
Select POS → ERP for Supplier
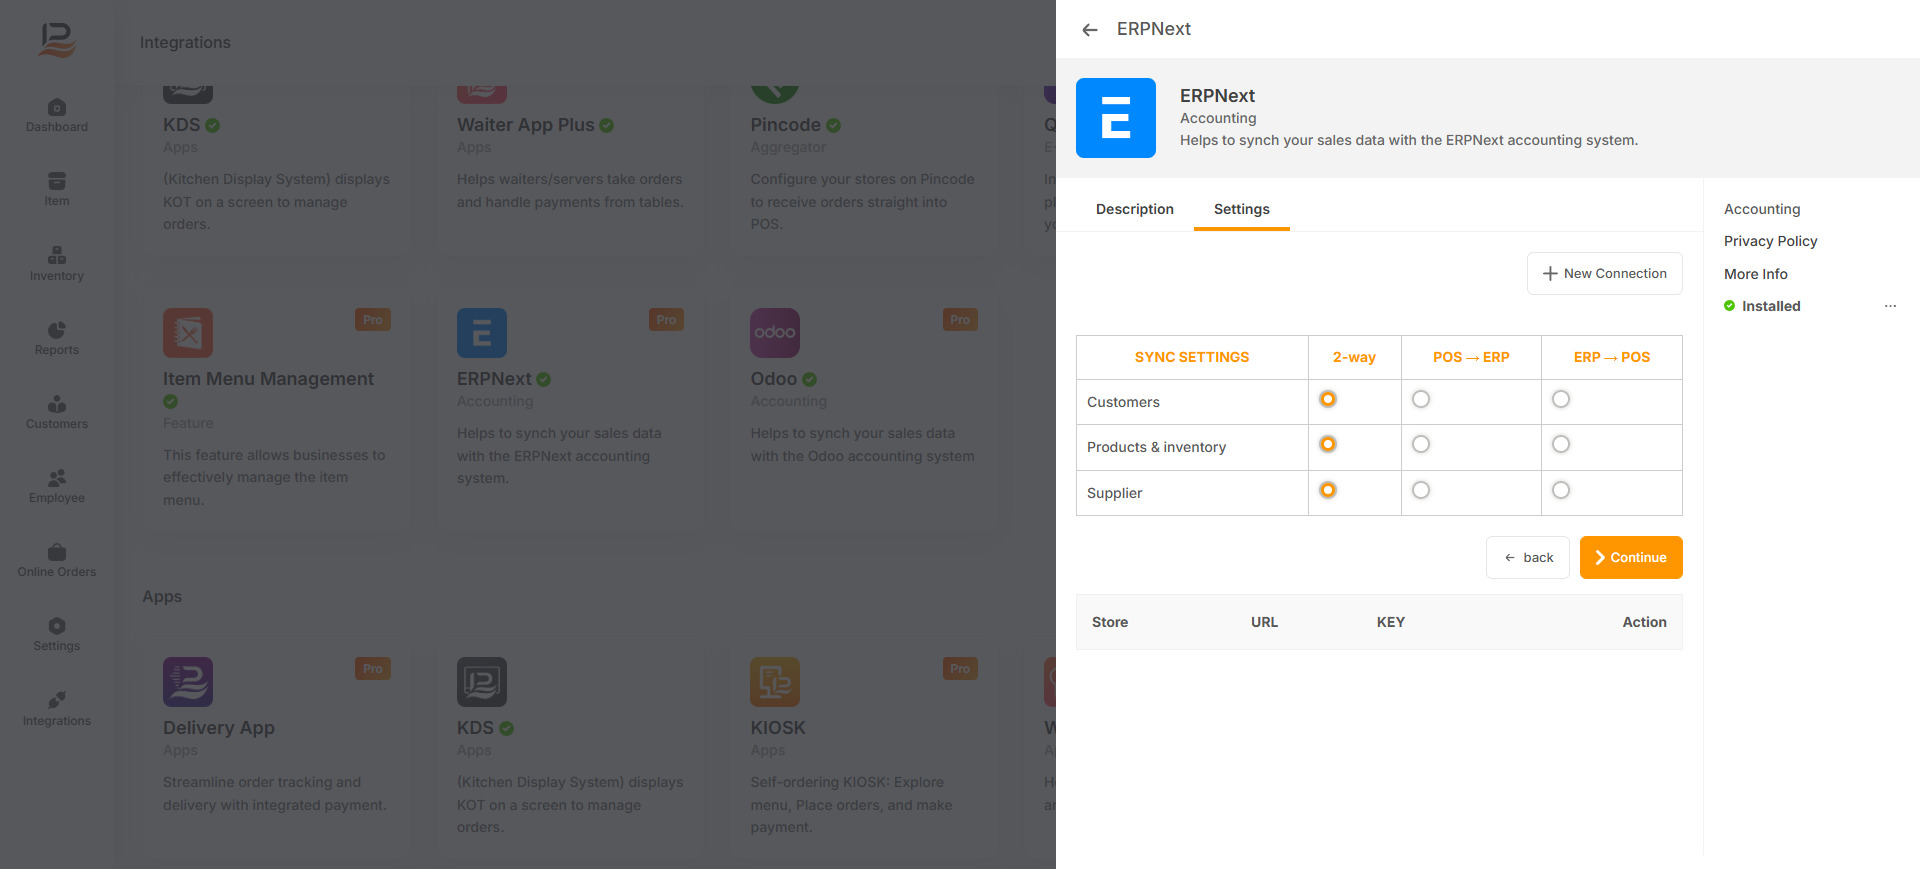click(1420, 490)
